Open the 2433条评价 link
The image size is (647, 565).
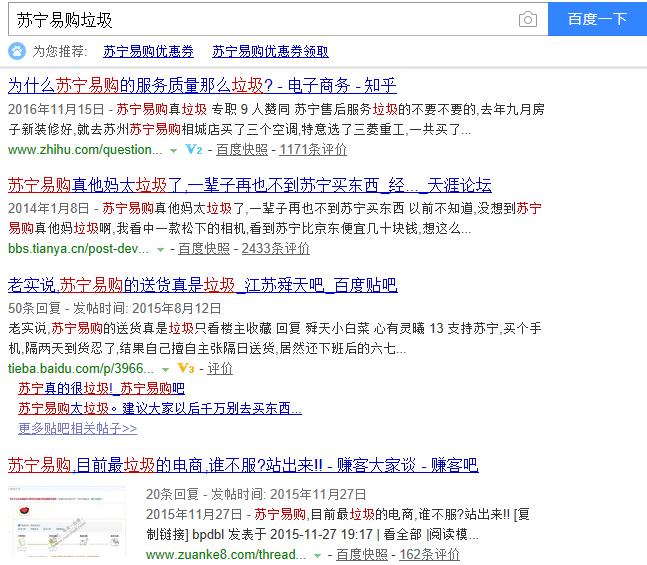[x=276, y=249]
